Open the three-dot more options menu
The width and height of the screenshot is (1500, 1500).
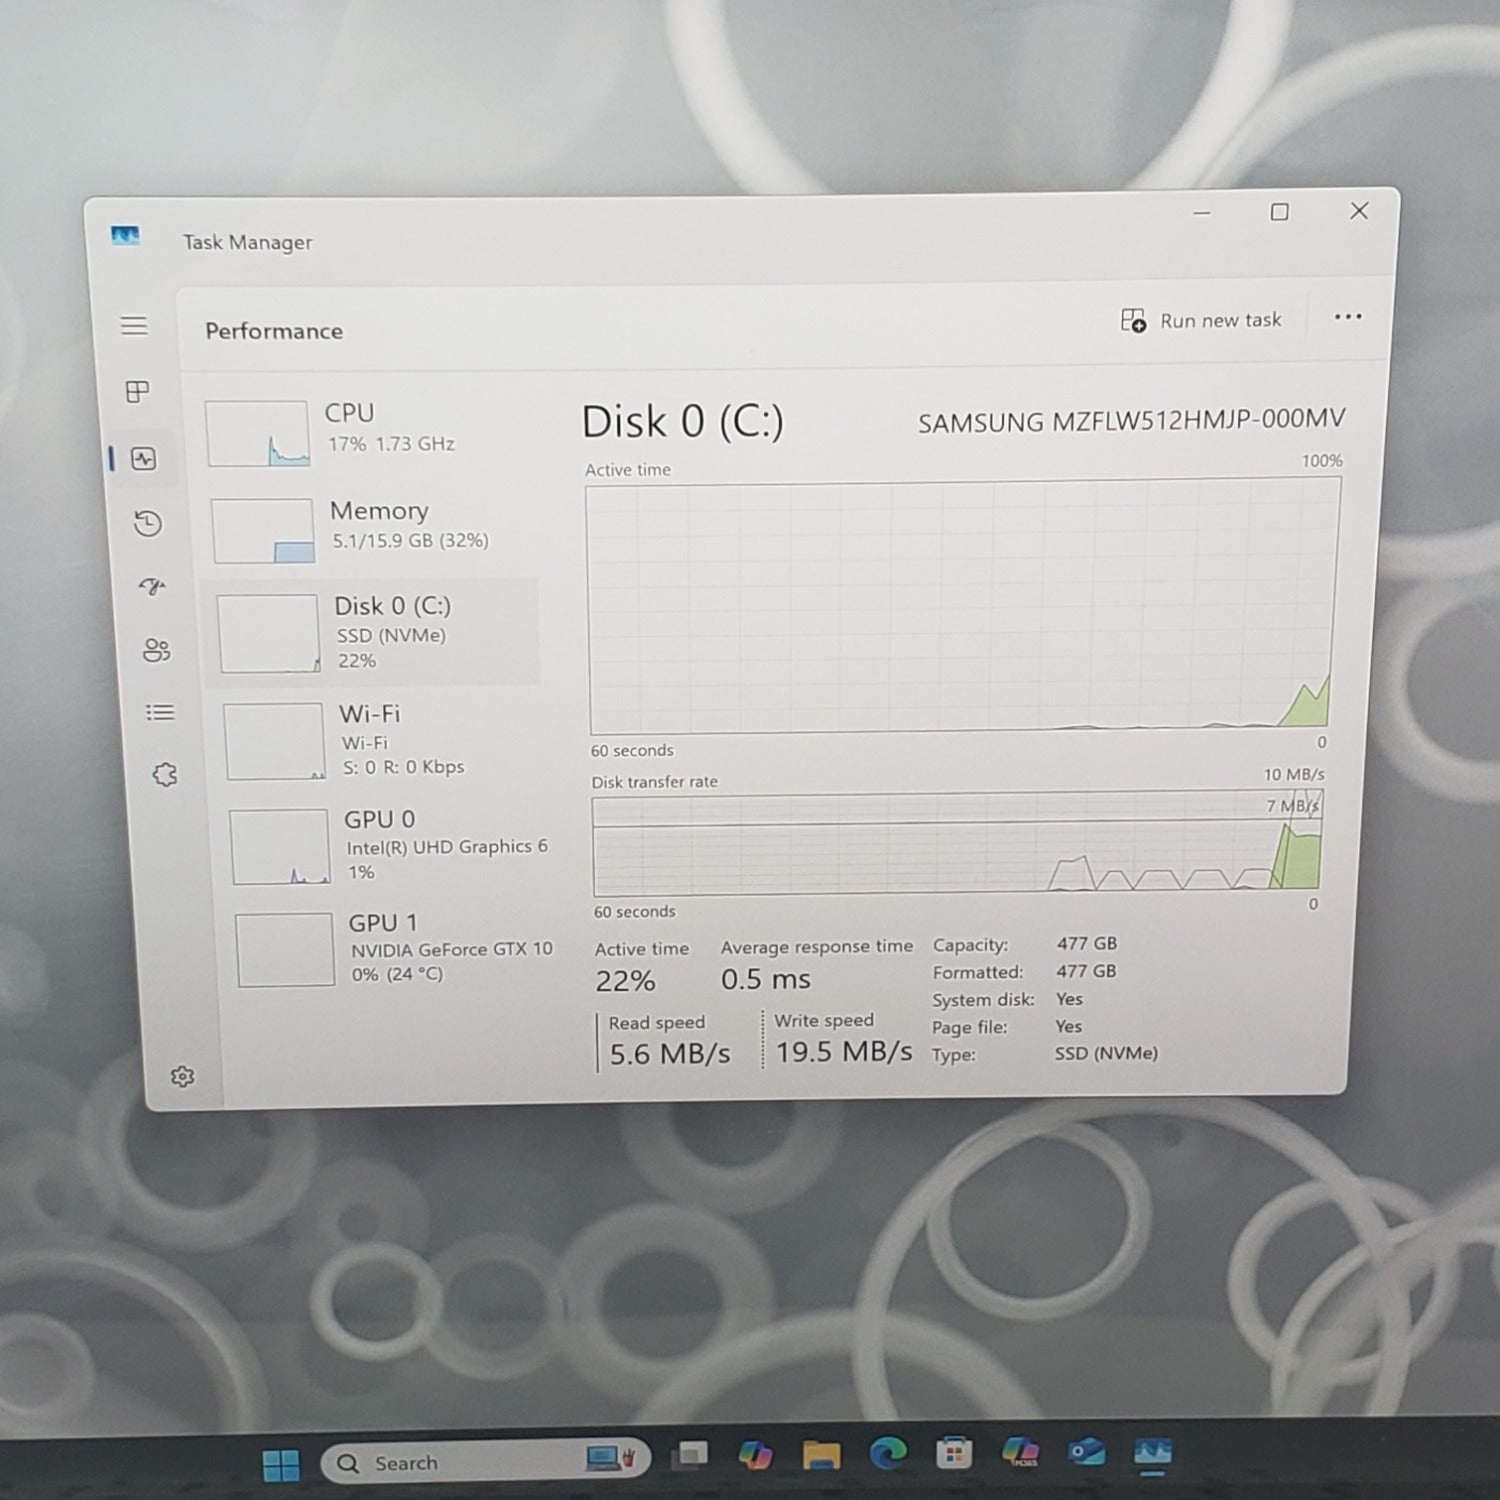coord(1347,317)
